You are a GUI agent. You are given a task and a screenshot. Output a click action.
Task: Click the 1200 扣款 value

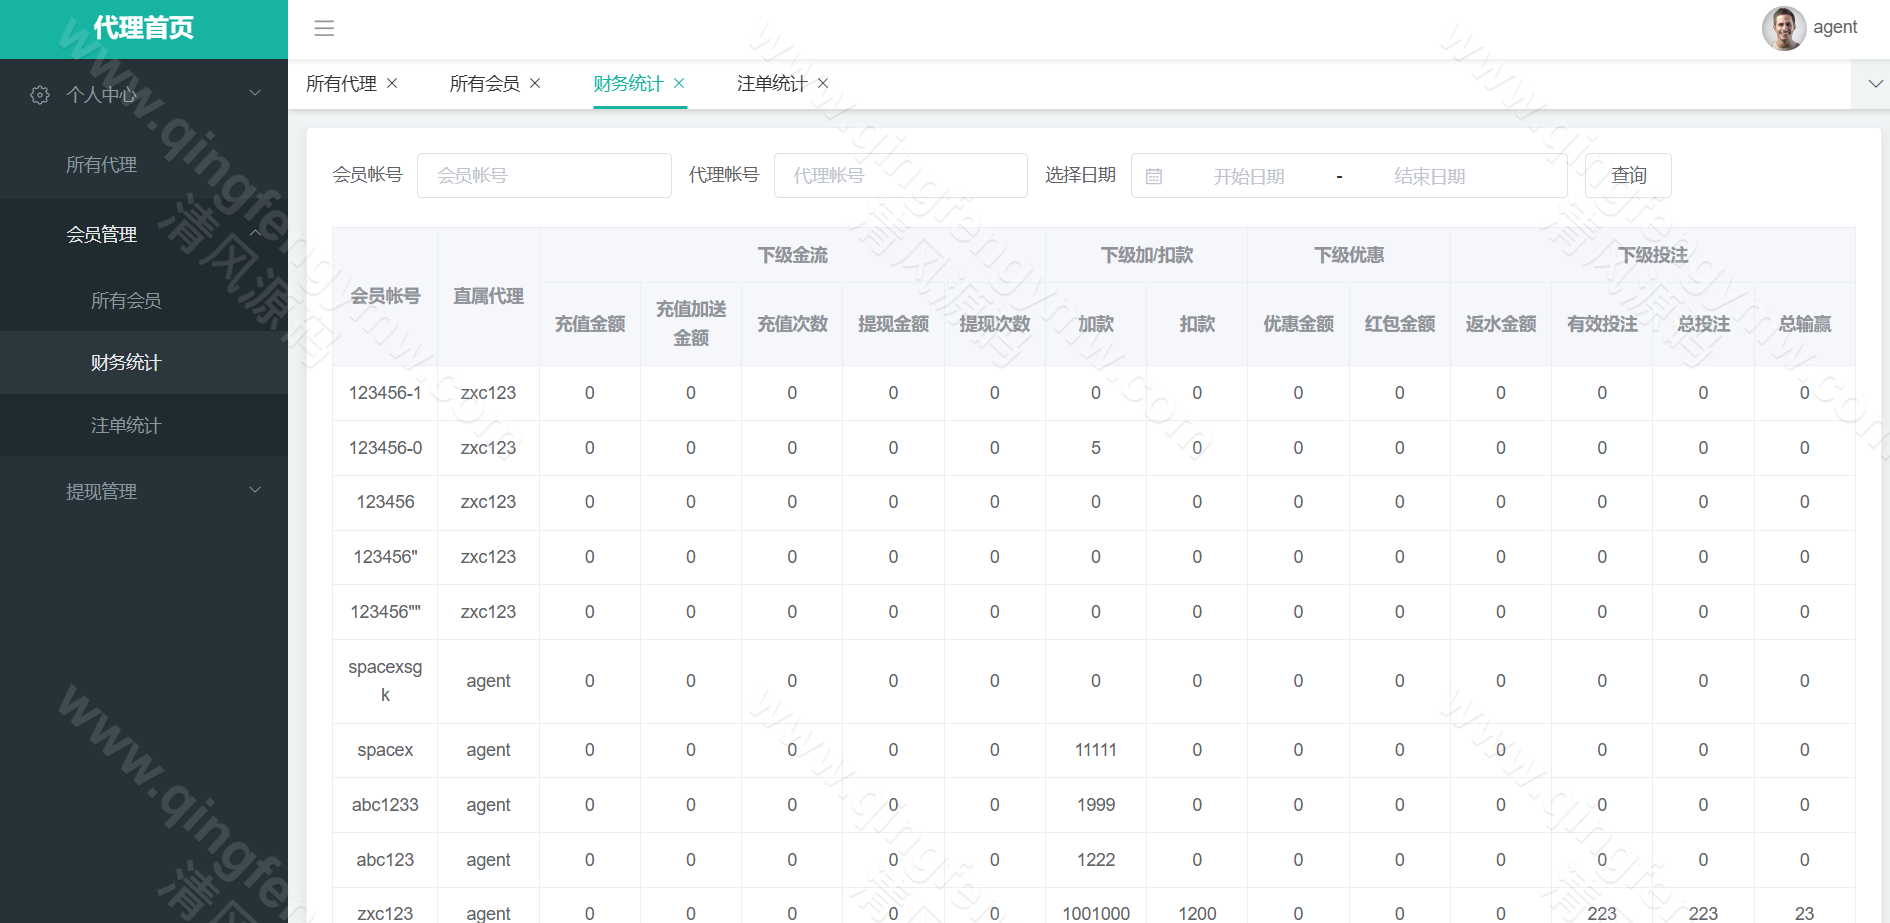pos(1197,914)
